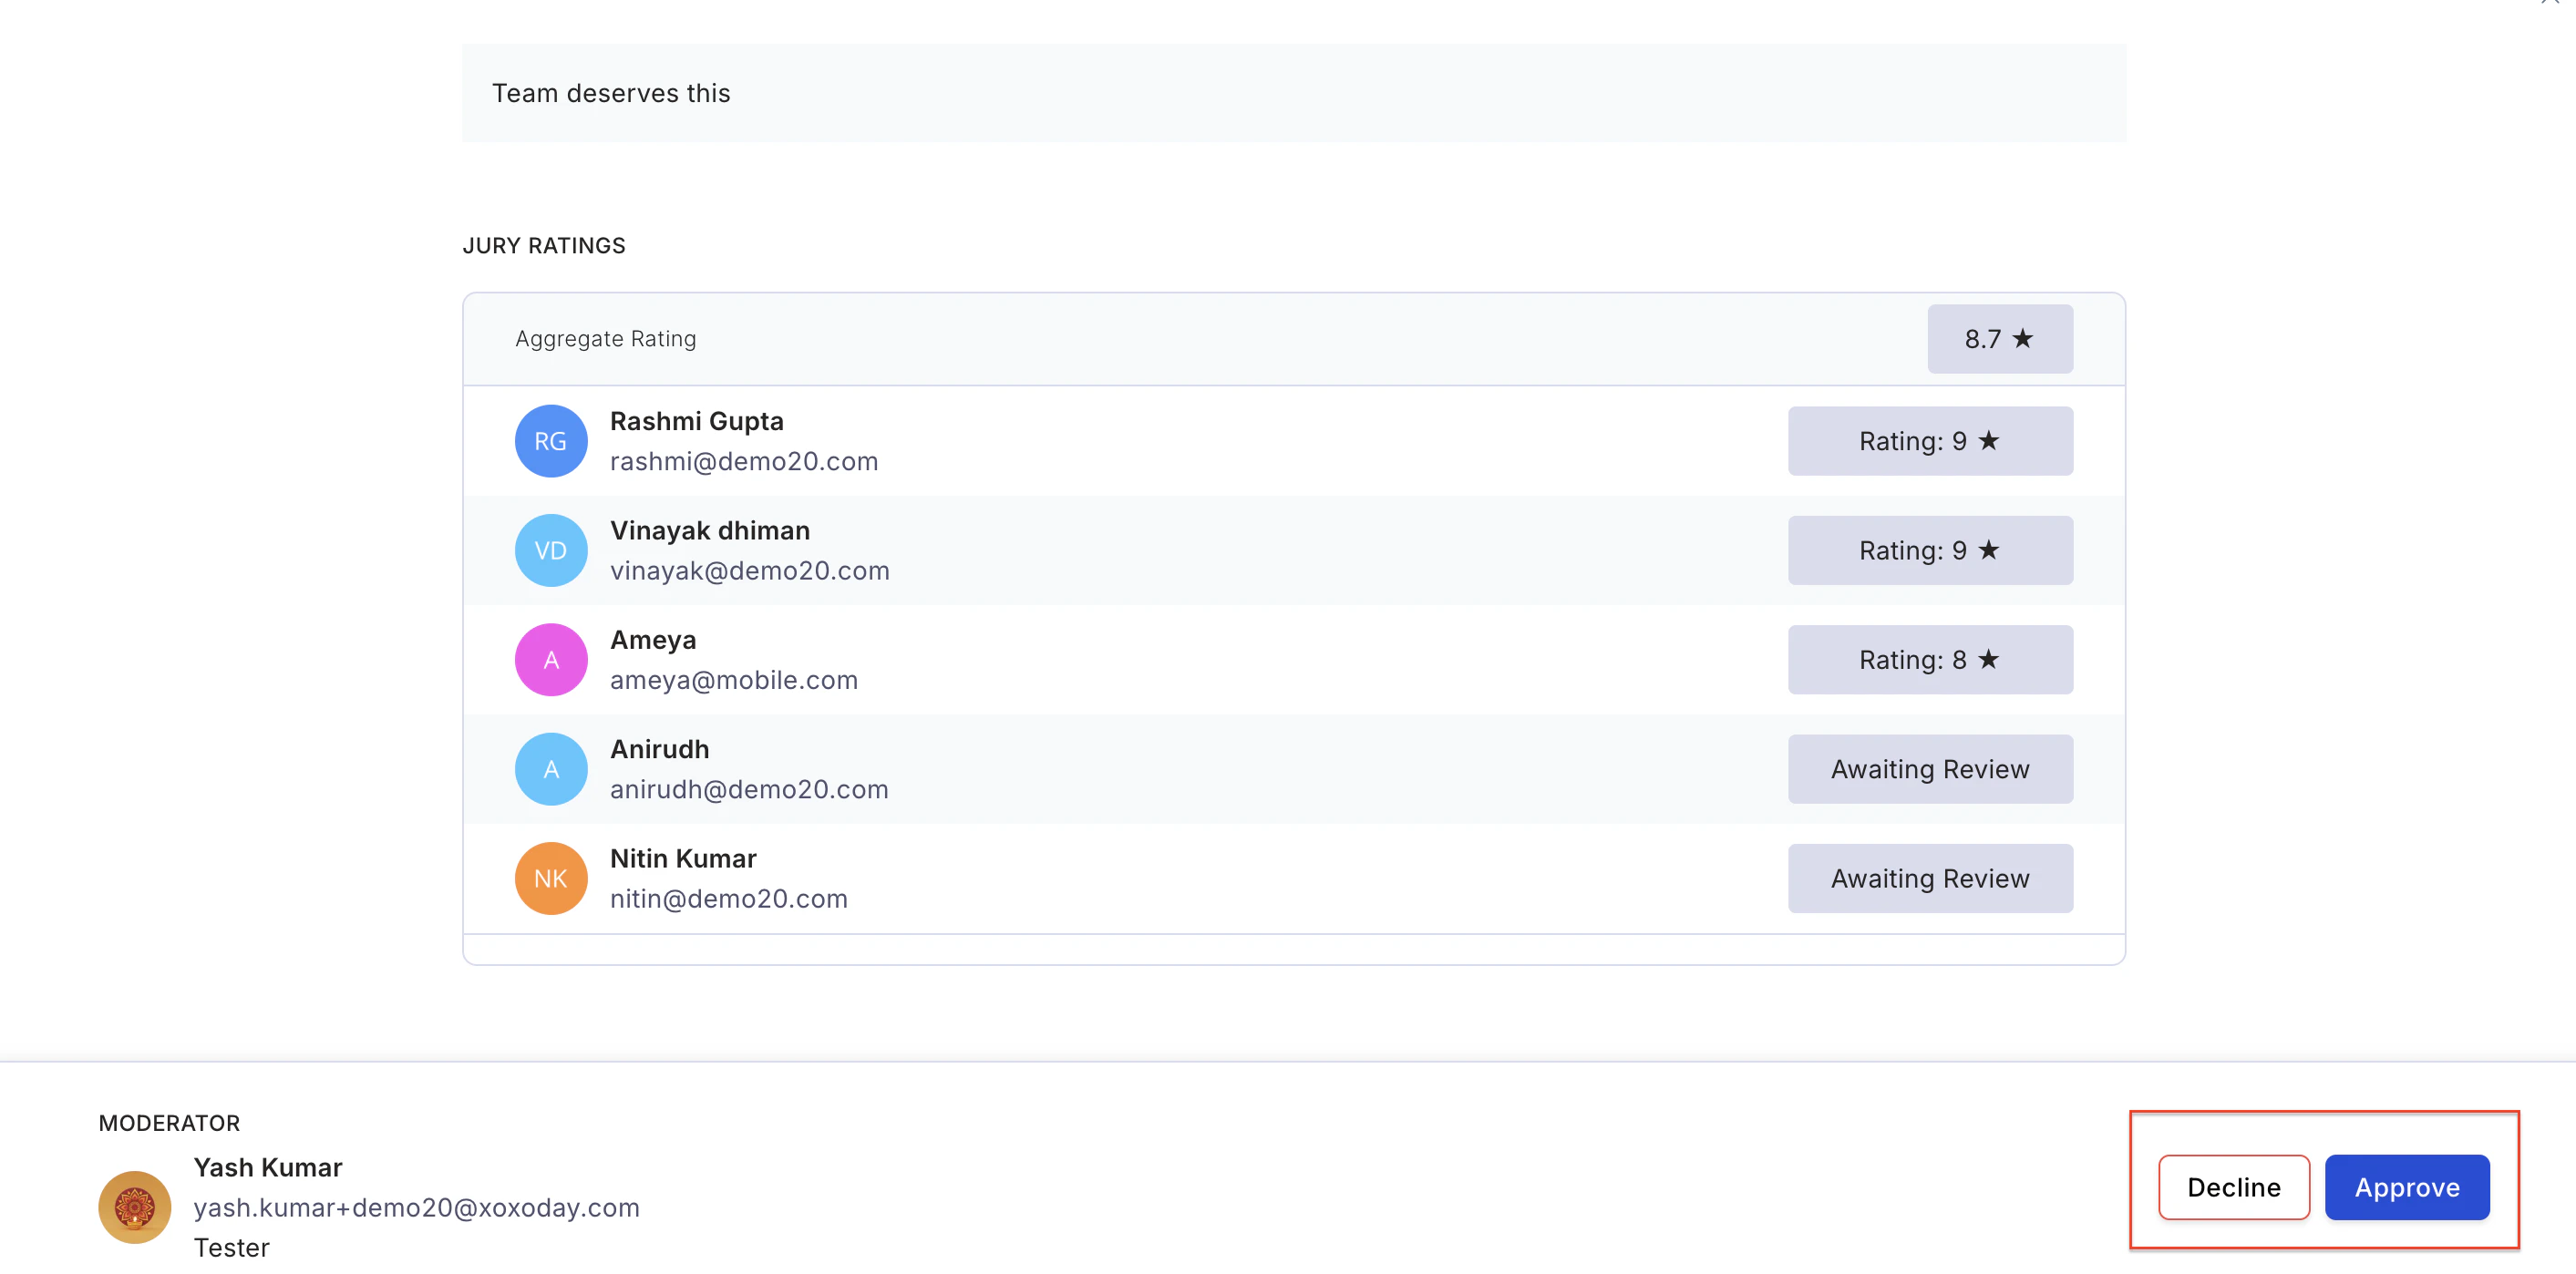Click the email nitin@demo20.com

coord(729,898)
